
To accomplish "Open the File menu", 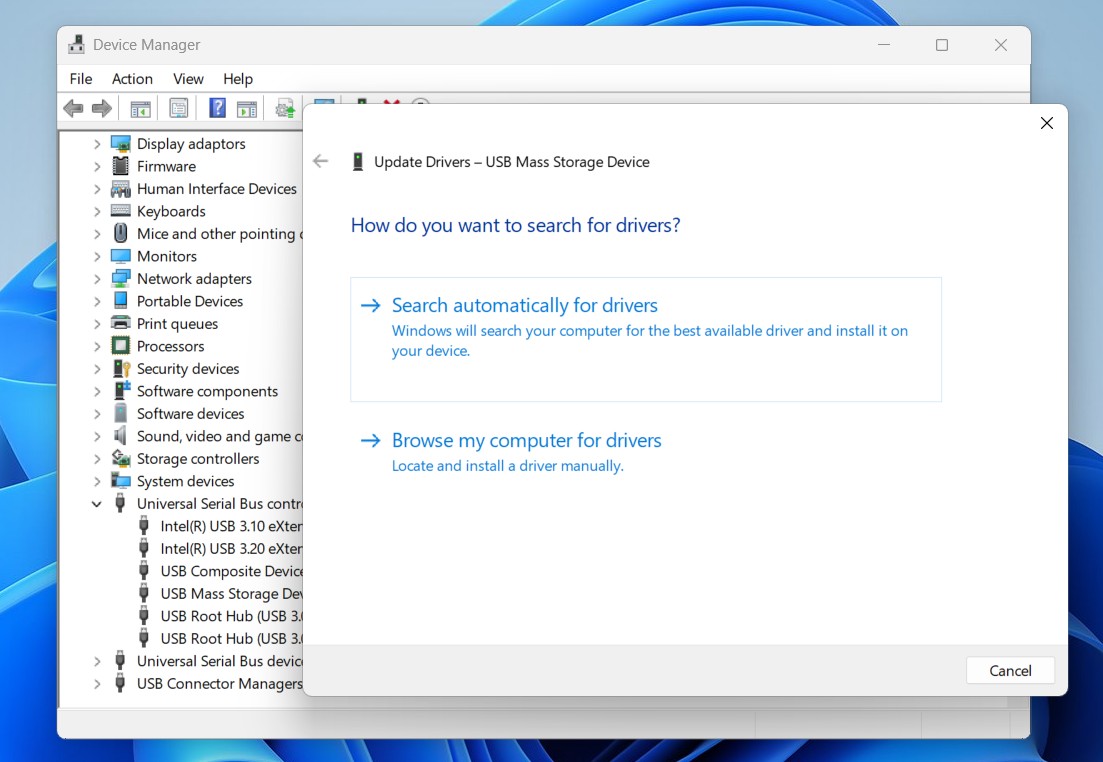I will coord(81,79).
